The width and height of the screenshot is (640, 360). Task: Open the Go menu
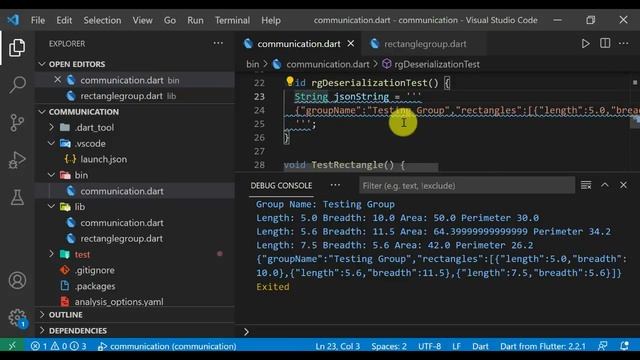coord(170,20)
